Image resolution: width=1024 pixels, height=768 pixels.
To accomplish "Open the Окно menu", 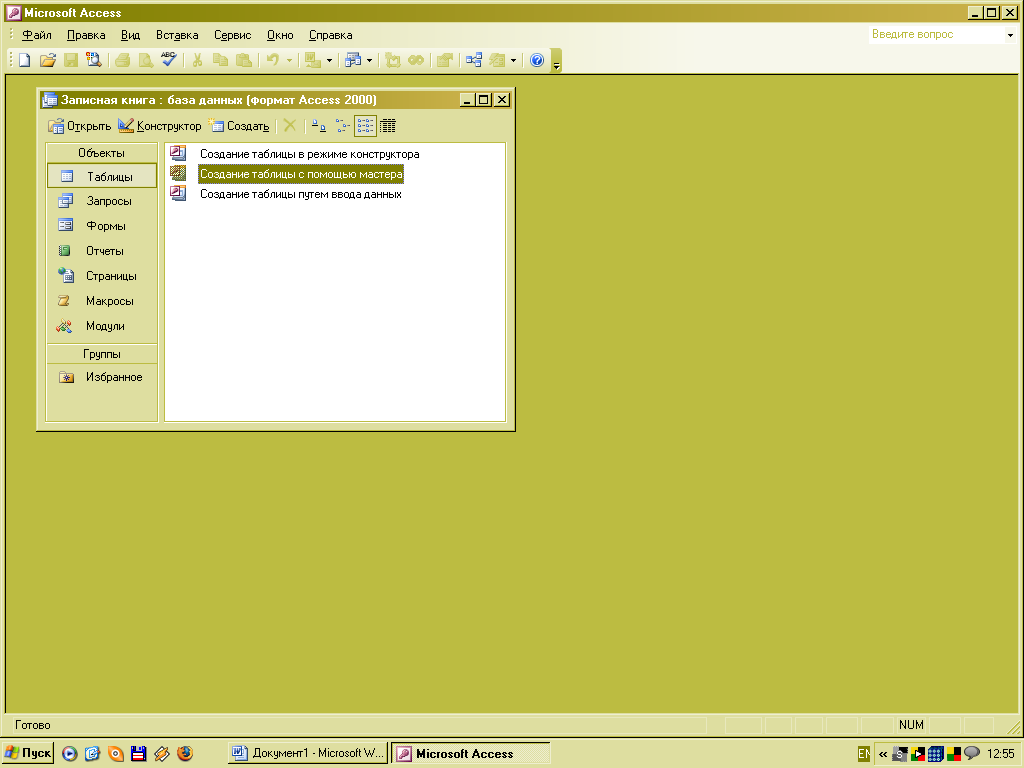I will 280,35.
